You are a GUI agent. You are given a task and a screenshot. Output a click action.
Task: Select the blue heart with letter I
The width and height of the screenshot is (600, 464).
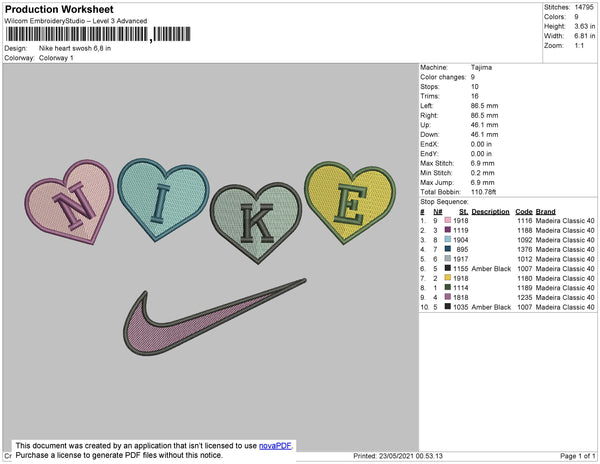163,199
